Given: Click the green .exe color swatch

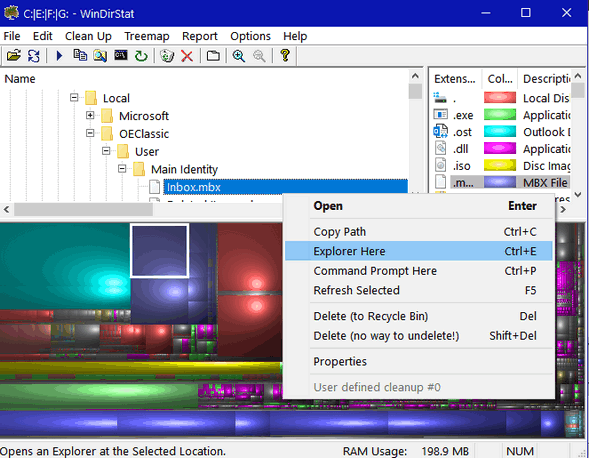Looking at the screenshot, I should [x=500, y=114].
